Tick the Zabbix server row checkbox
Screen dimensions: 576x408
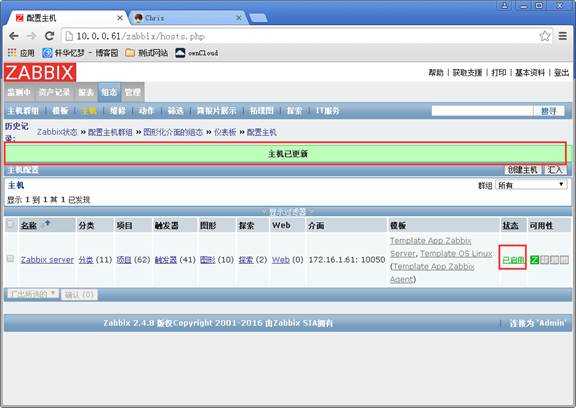point(11,259)
